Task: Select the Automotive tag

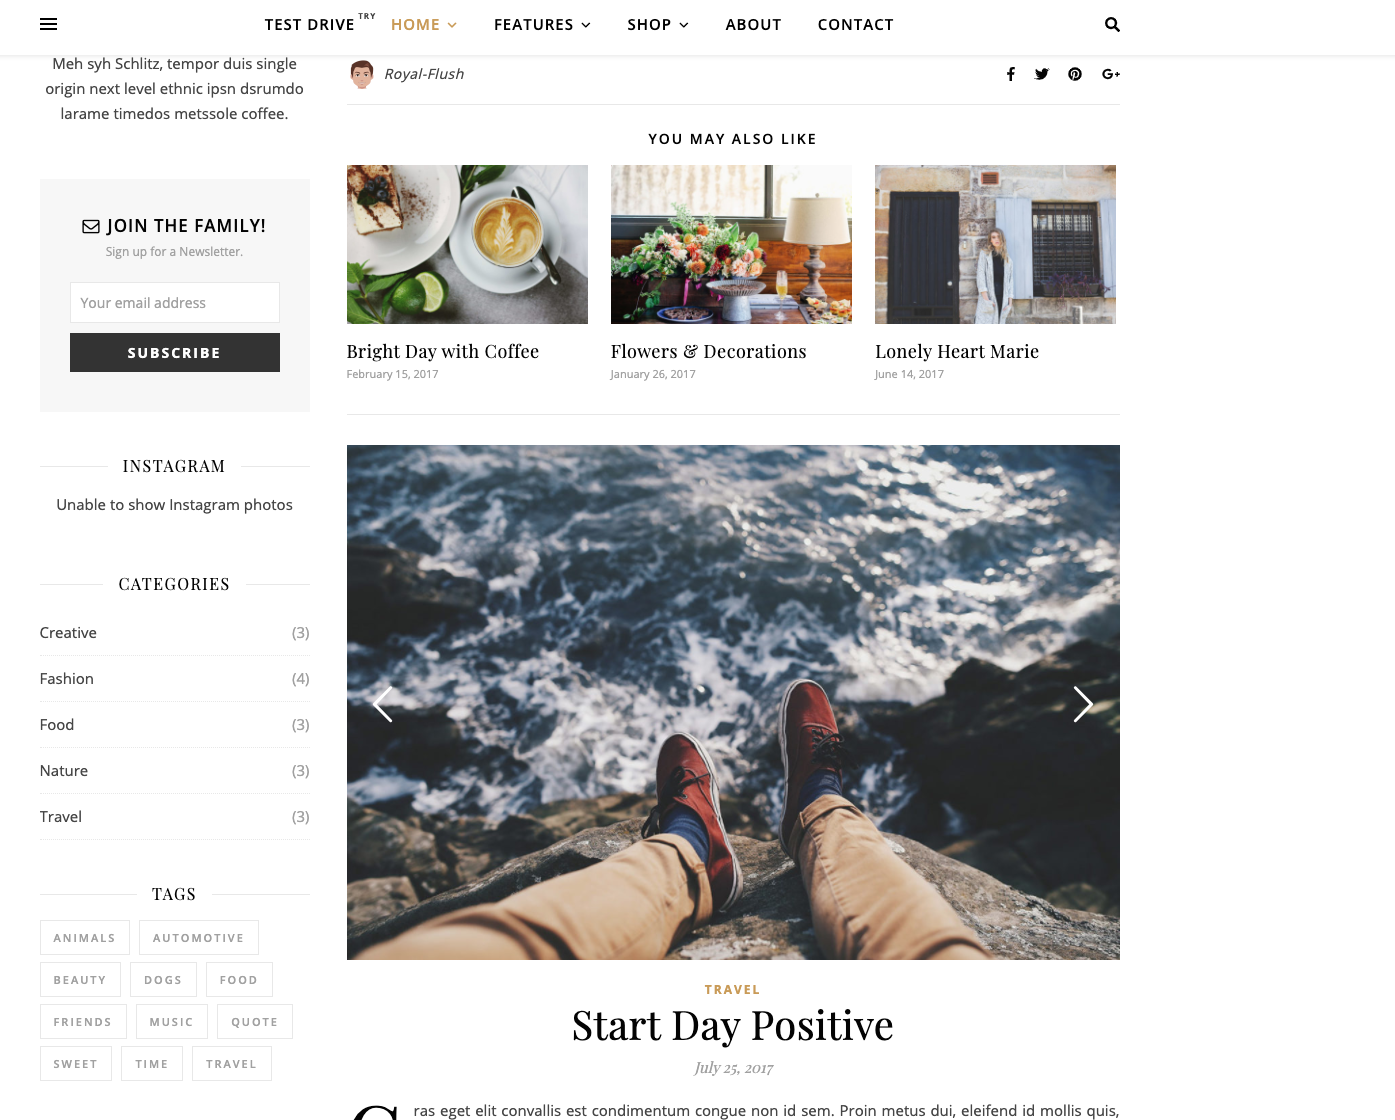Action: 199,937
